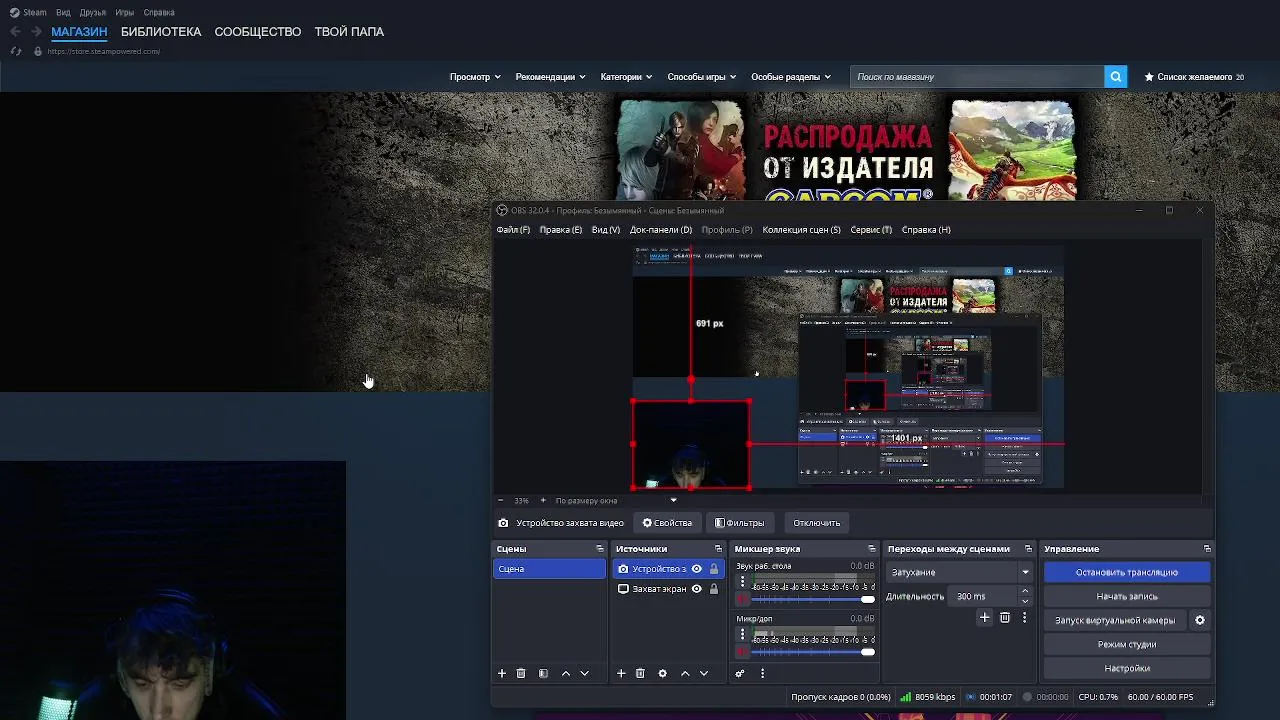Screen dimensions: 1280x720
Task: Pop out the Источники dock panel
Action: click(x=718, y=549)
